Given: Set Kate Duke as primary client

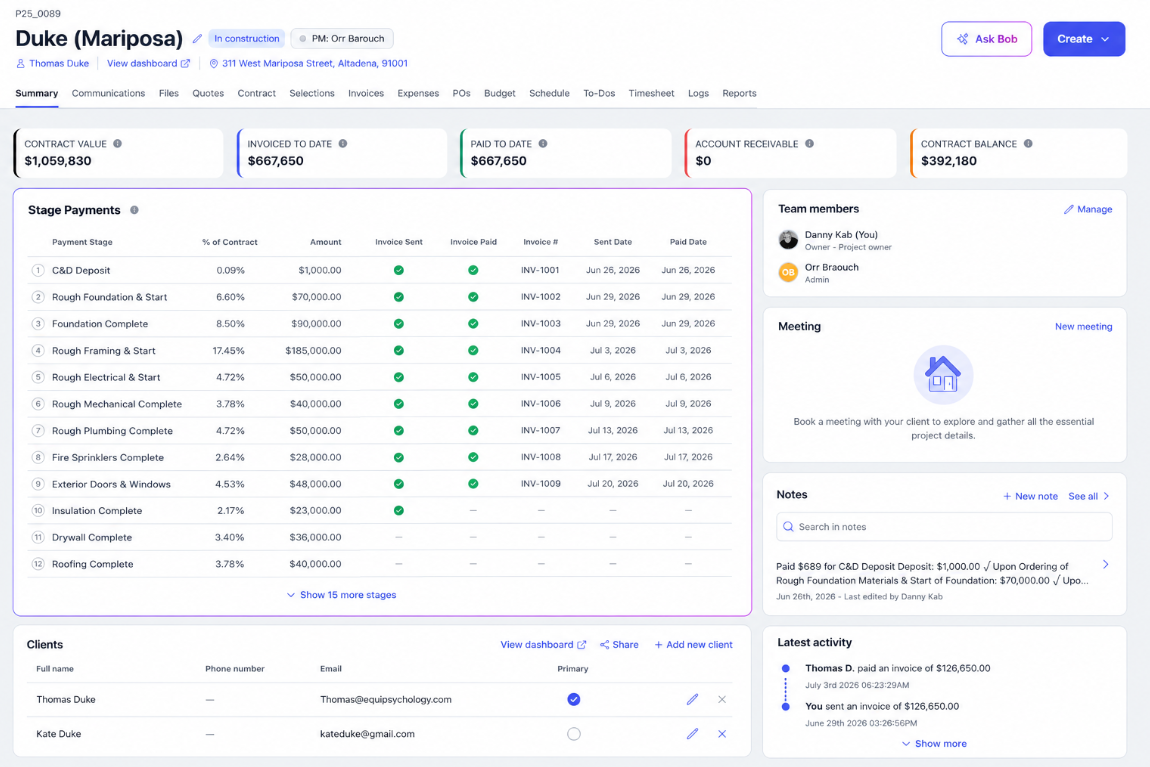Looking at the screenshot, I should (574, 733).
